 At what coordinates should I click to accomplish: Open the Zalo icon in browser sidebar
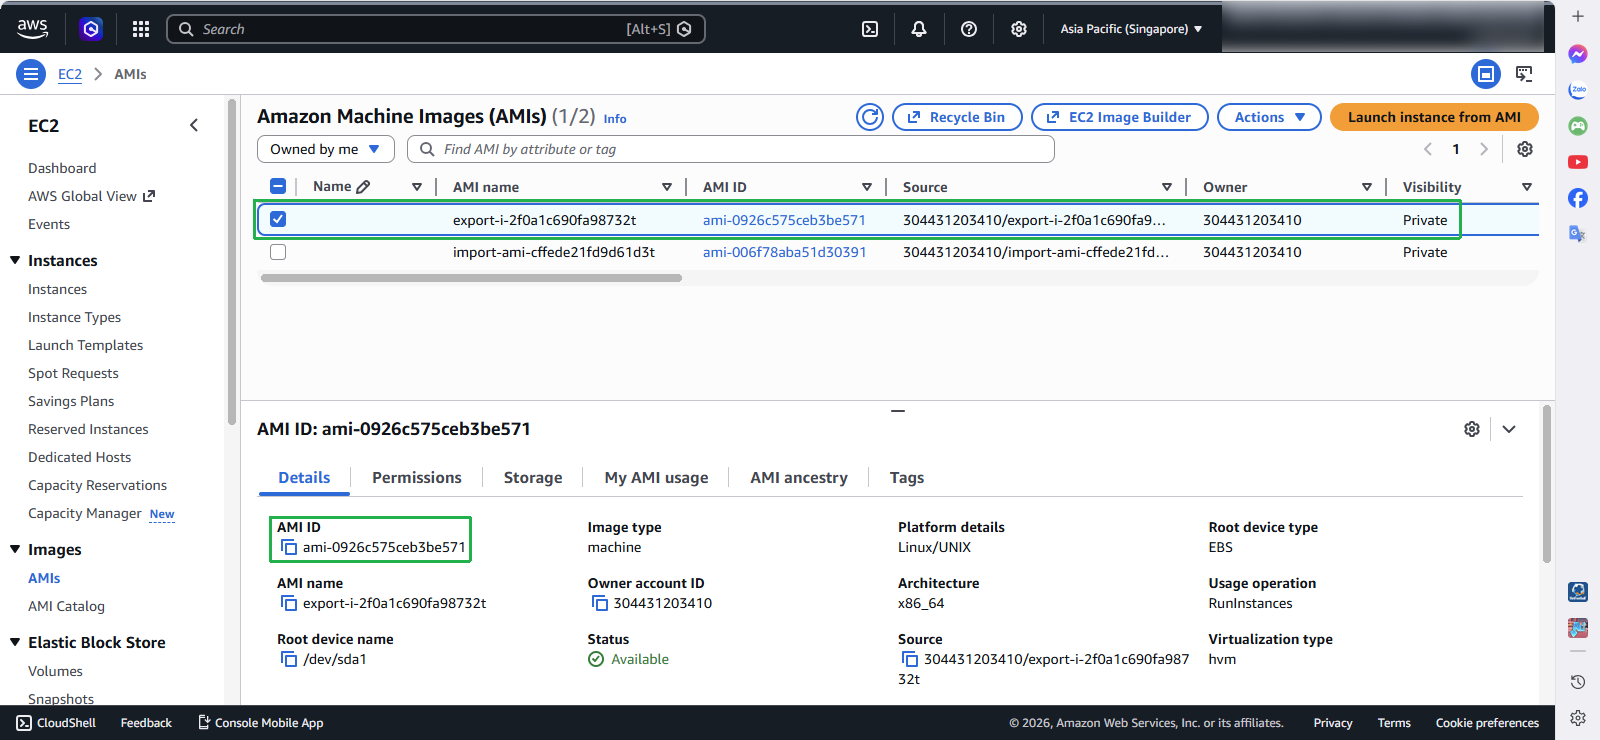[x=1578, y=90]
